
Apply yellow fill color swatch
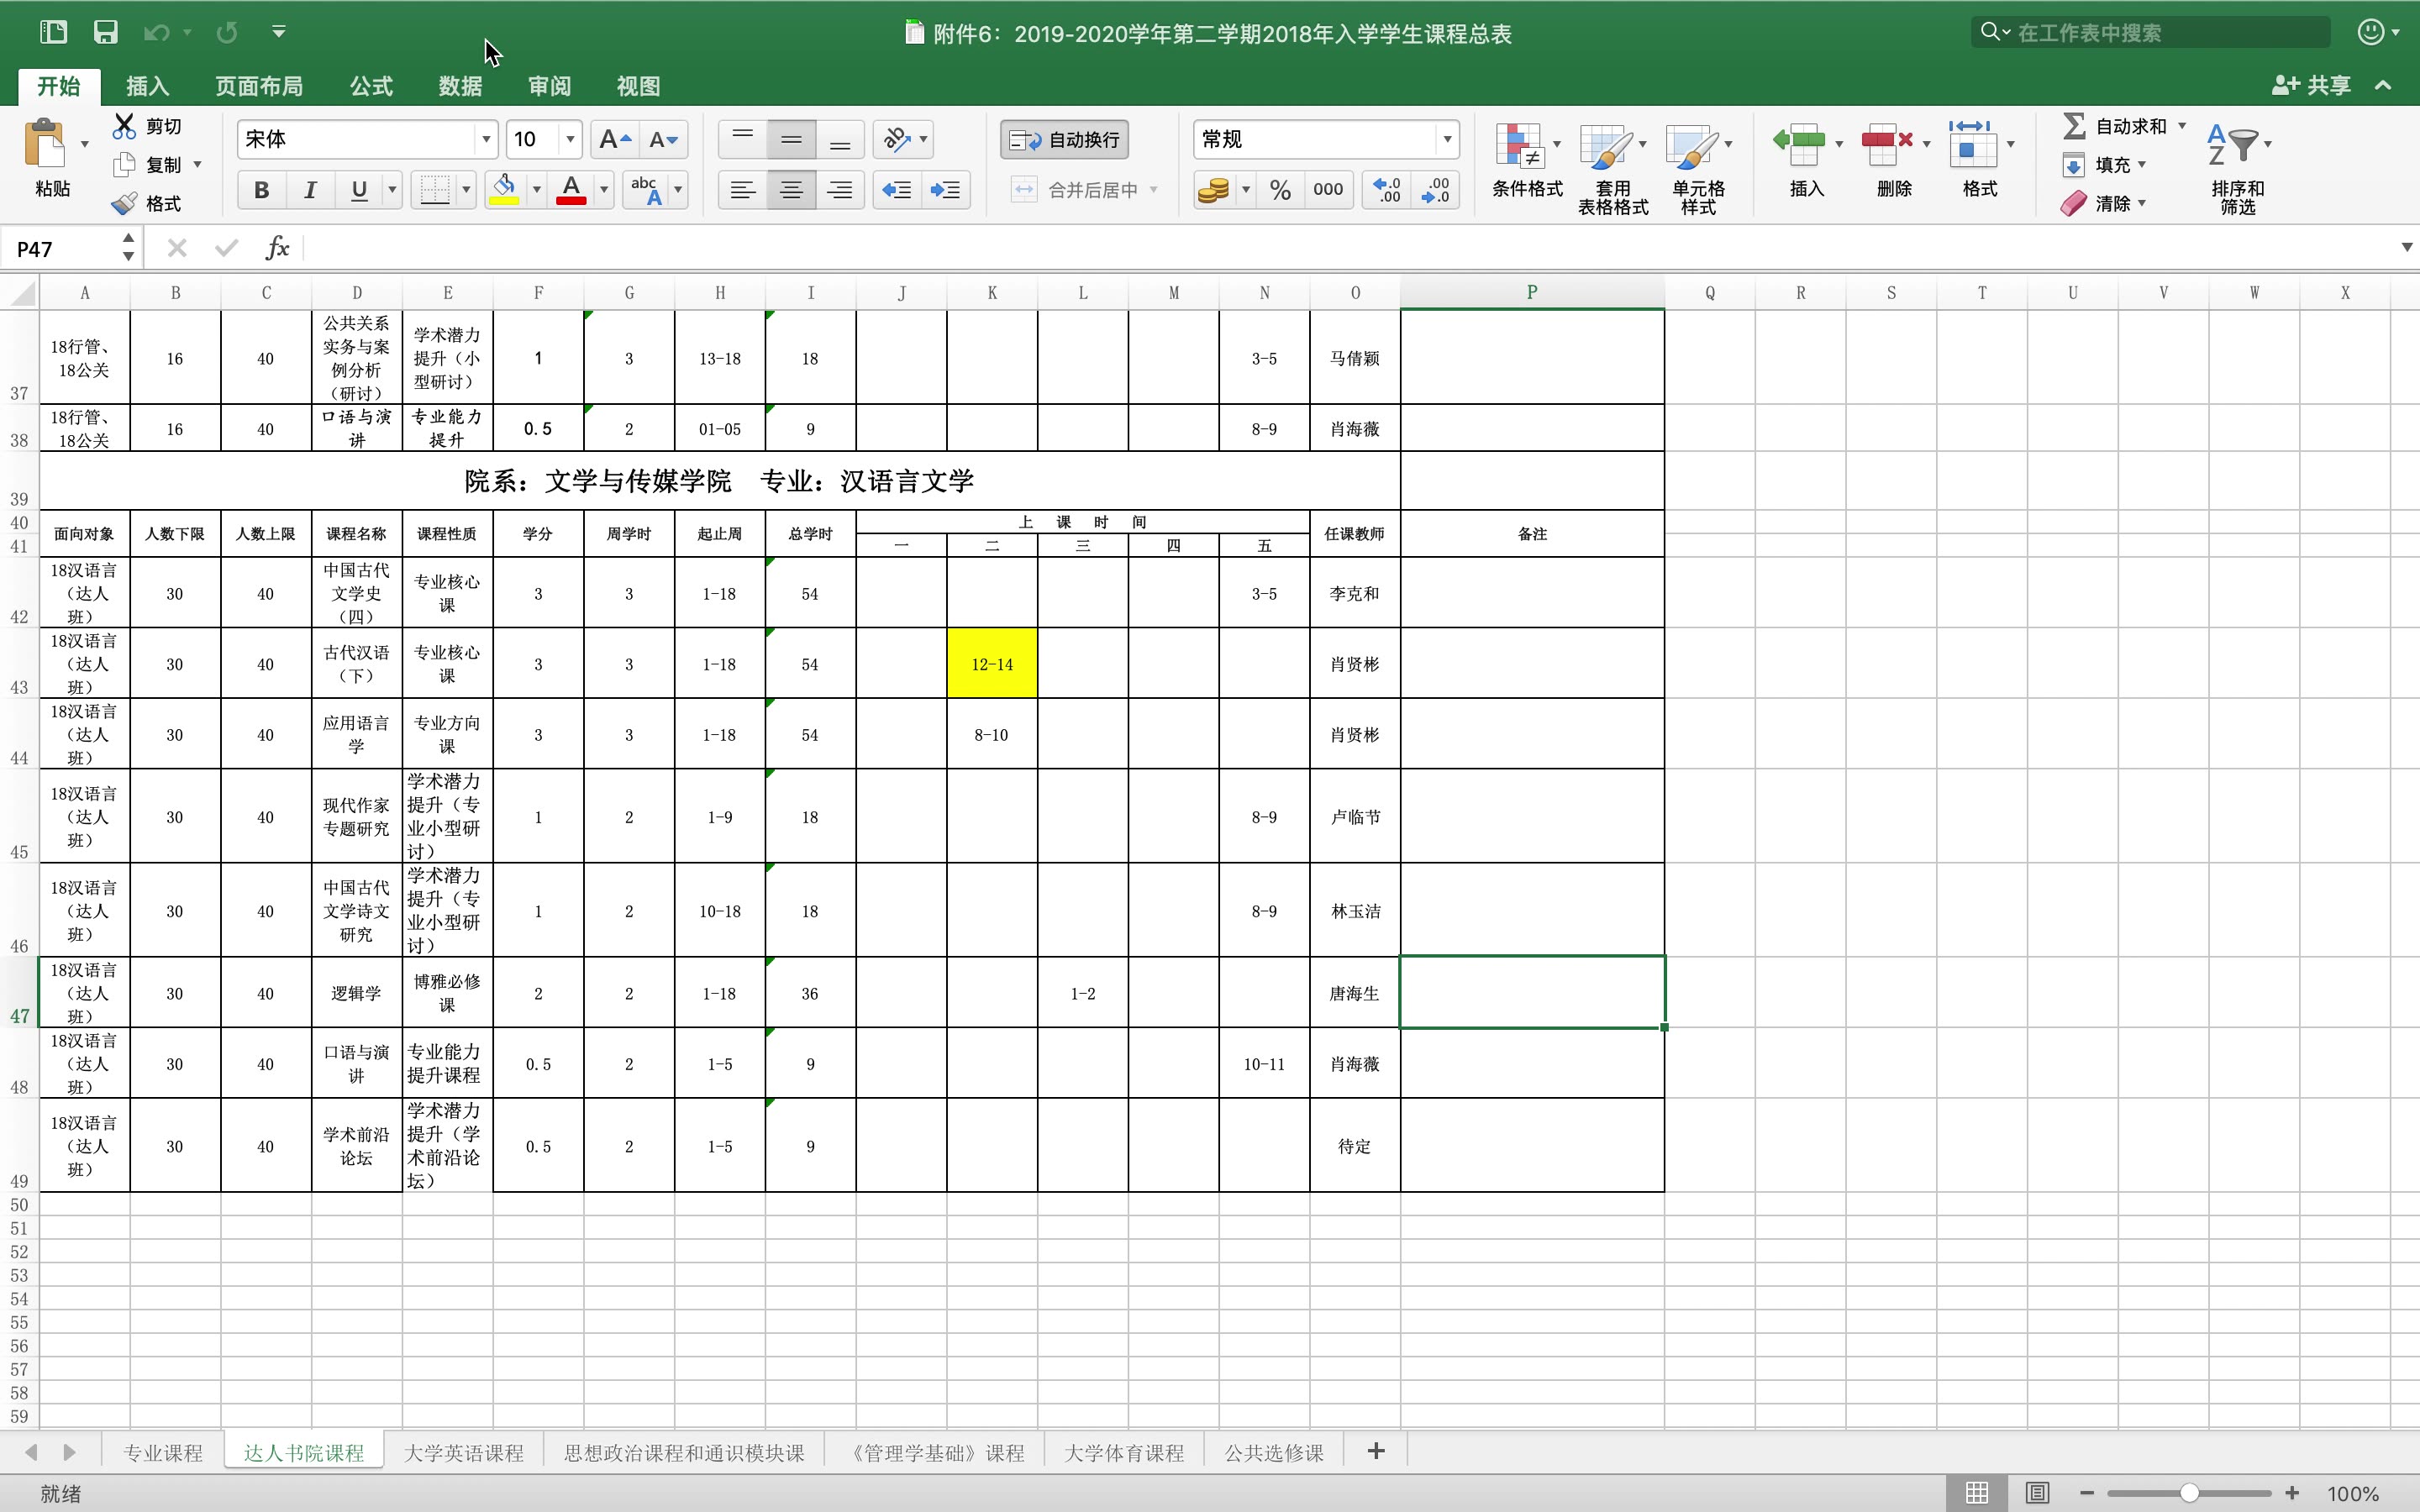click(x=505, y=189)
